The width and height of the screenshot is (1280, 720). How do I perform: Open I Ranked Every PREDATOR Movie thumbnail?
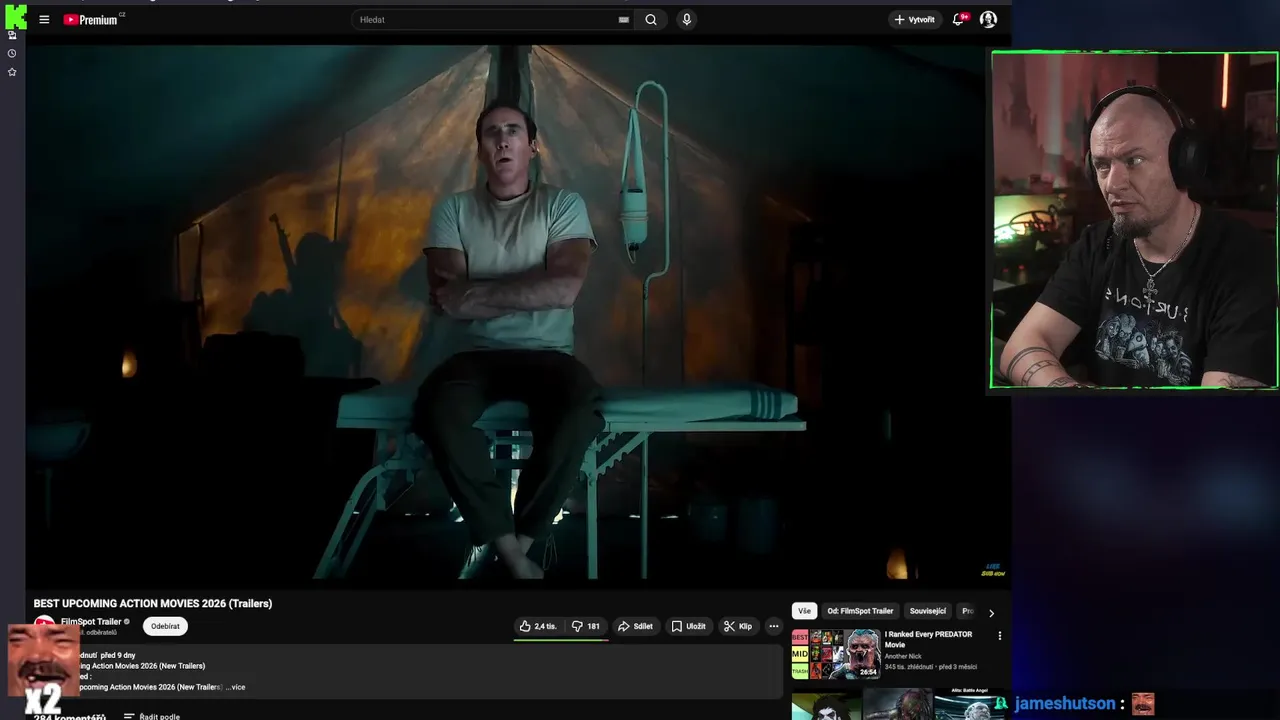pyautogui.click(x=836, y=654)
